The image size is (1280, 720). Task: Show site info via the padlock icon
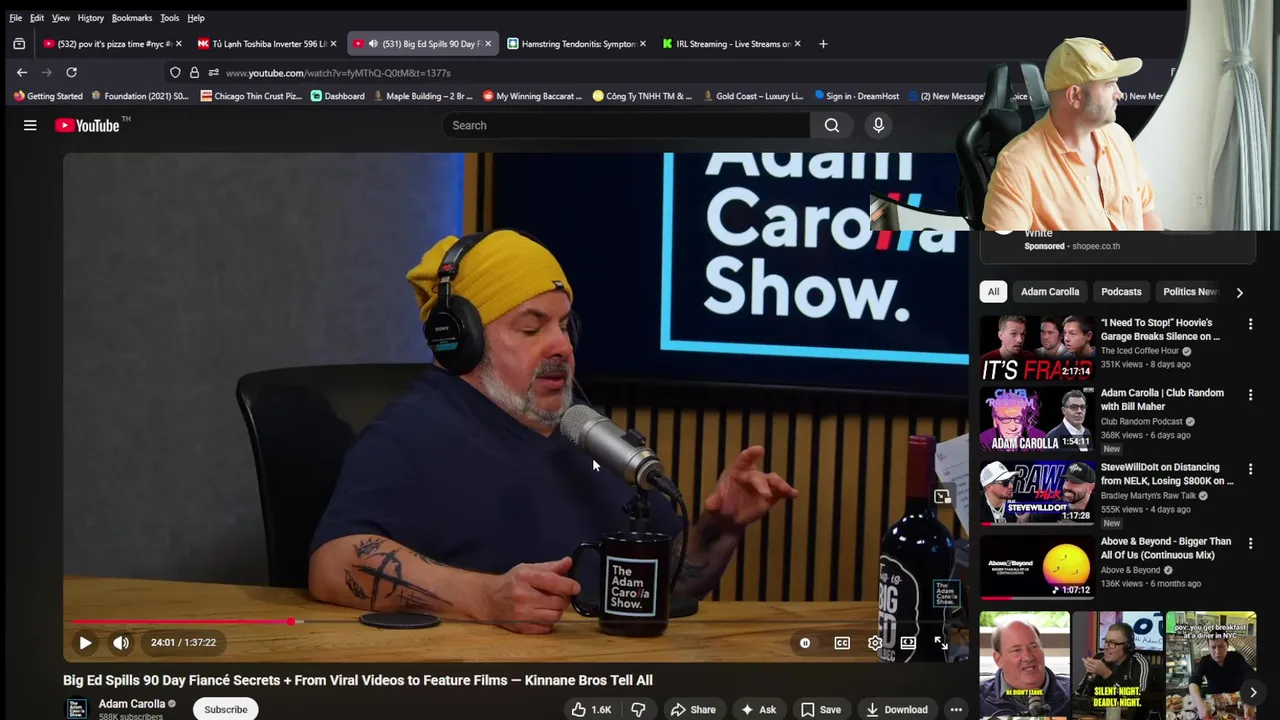point(194,72)
